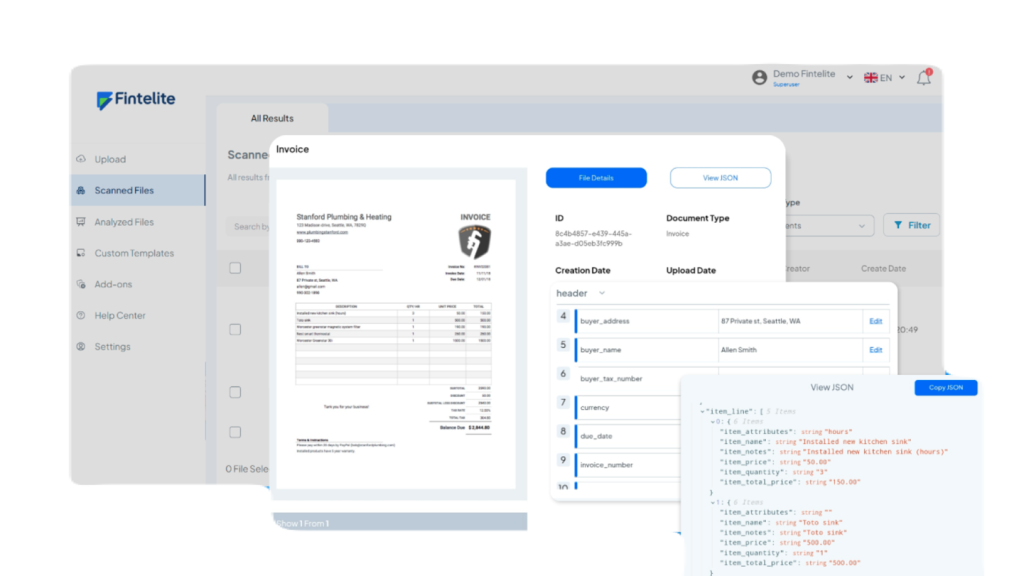Click the Settings icon in sidebar
This screenshot has width=1024, height=576.
(81, 346)
